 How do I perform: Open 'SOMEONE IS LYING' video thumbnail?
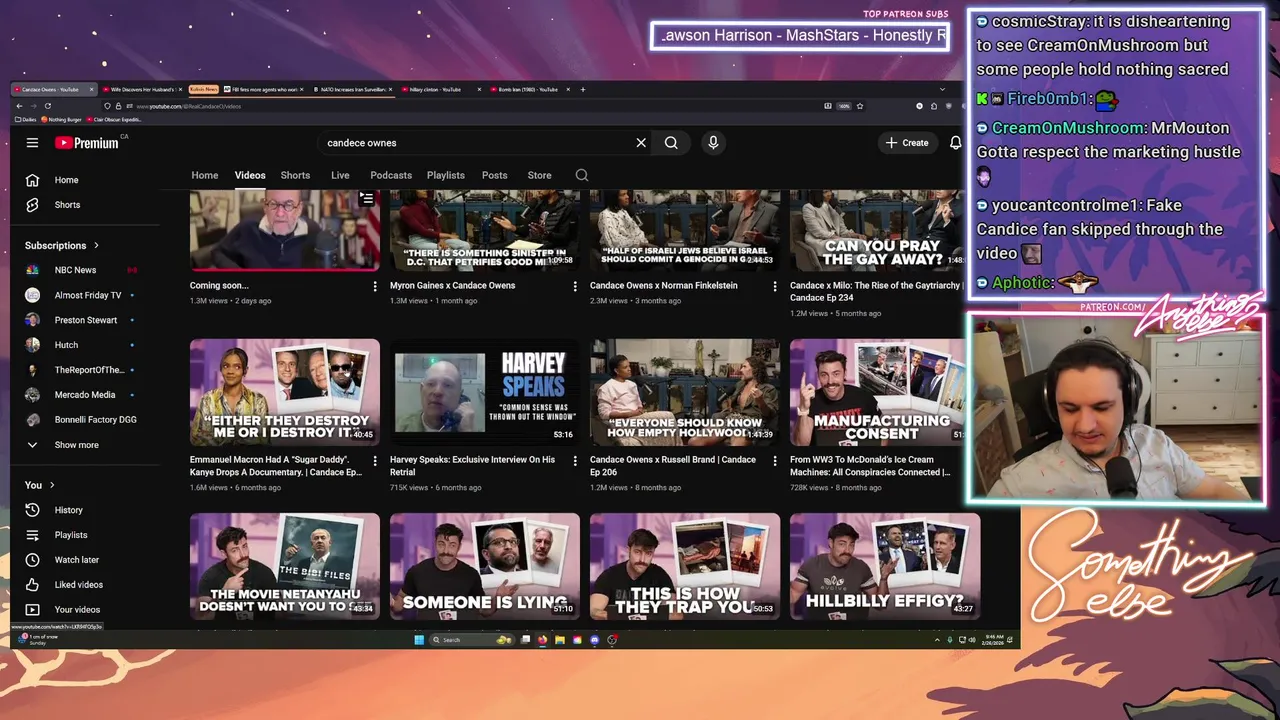tap(485, 566)
